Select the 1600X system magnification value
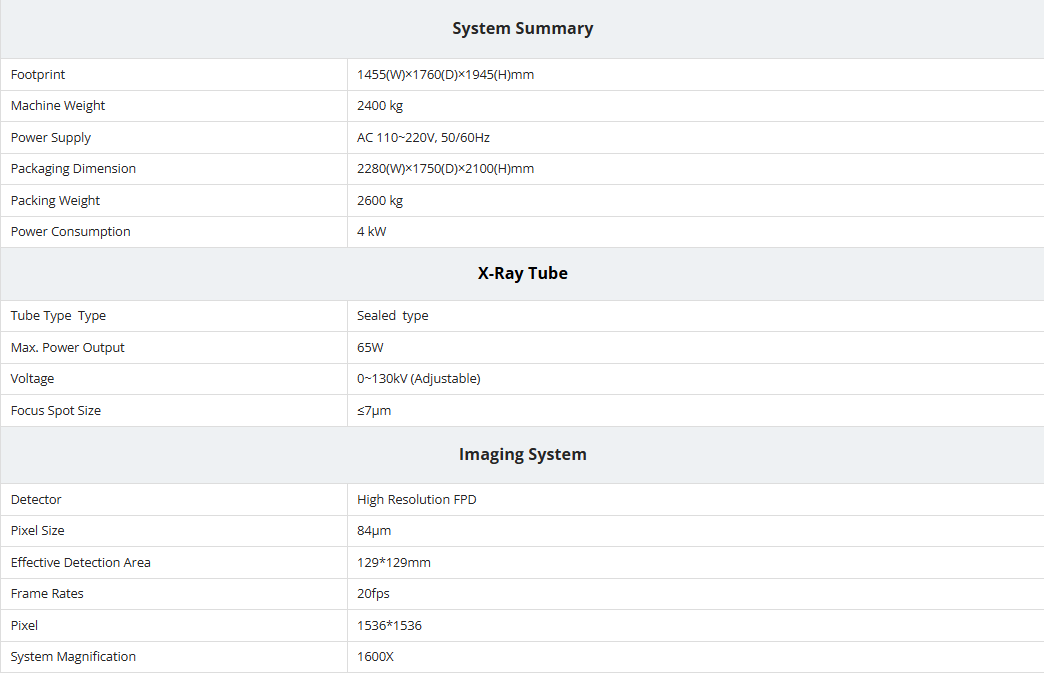This screenshot has height=673, width=1044. pos(376,657)
